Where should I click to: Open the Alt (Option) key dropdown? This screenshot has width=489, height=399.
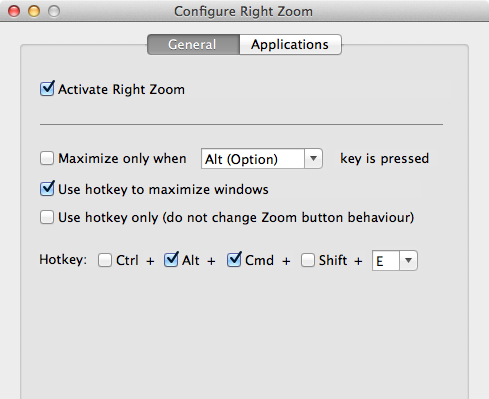[262, 159]
